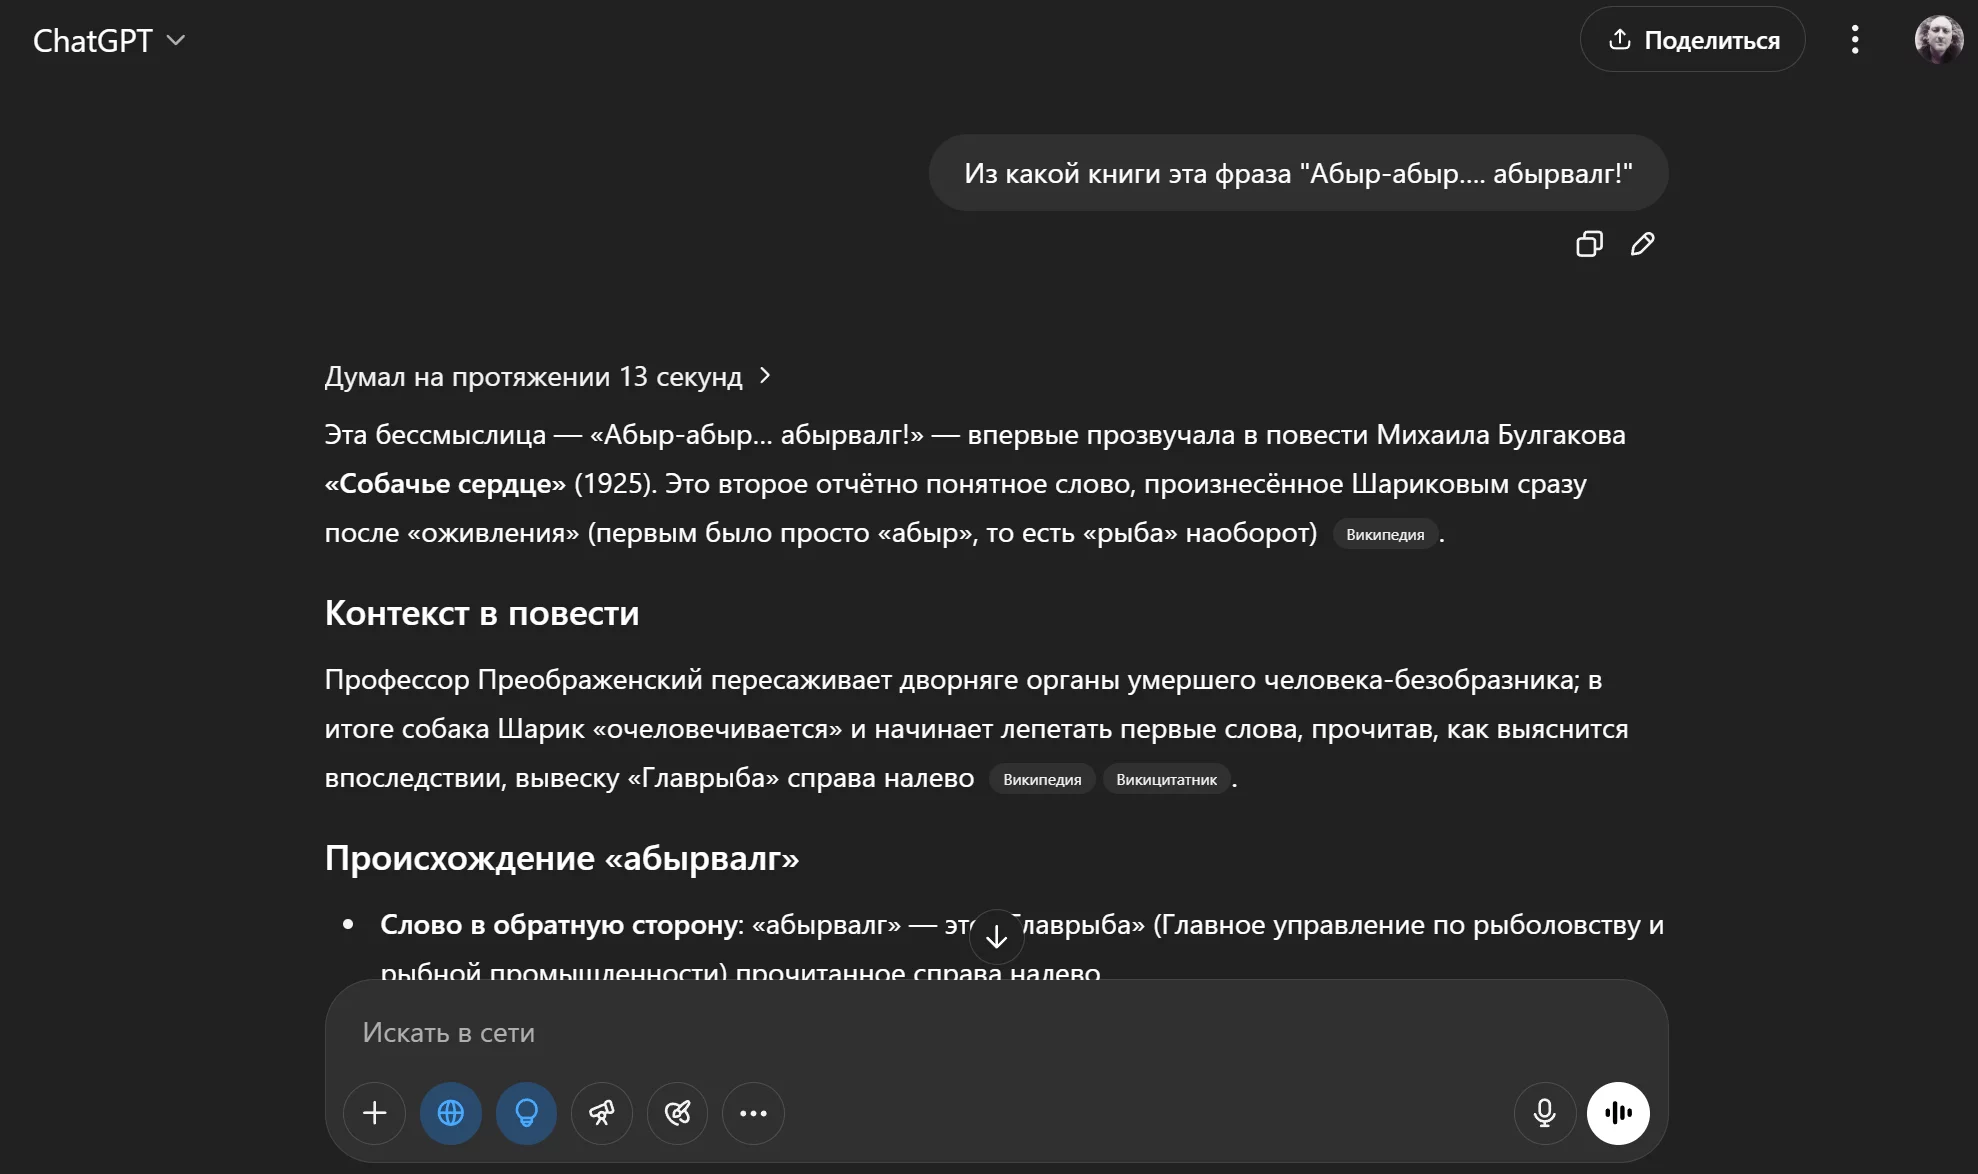Expand 'Думал на протяжении 13 секунд' reasoning

tap(548, 377)
